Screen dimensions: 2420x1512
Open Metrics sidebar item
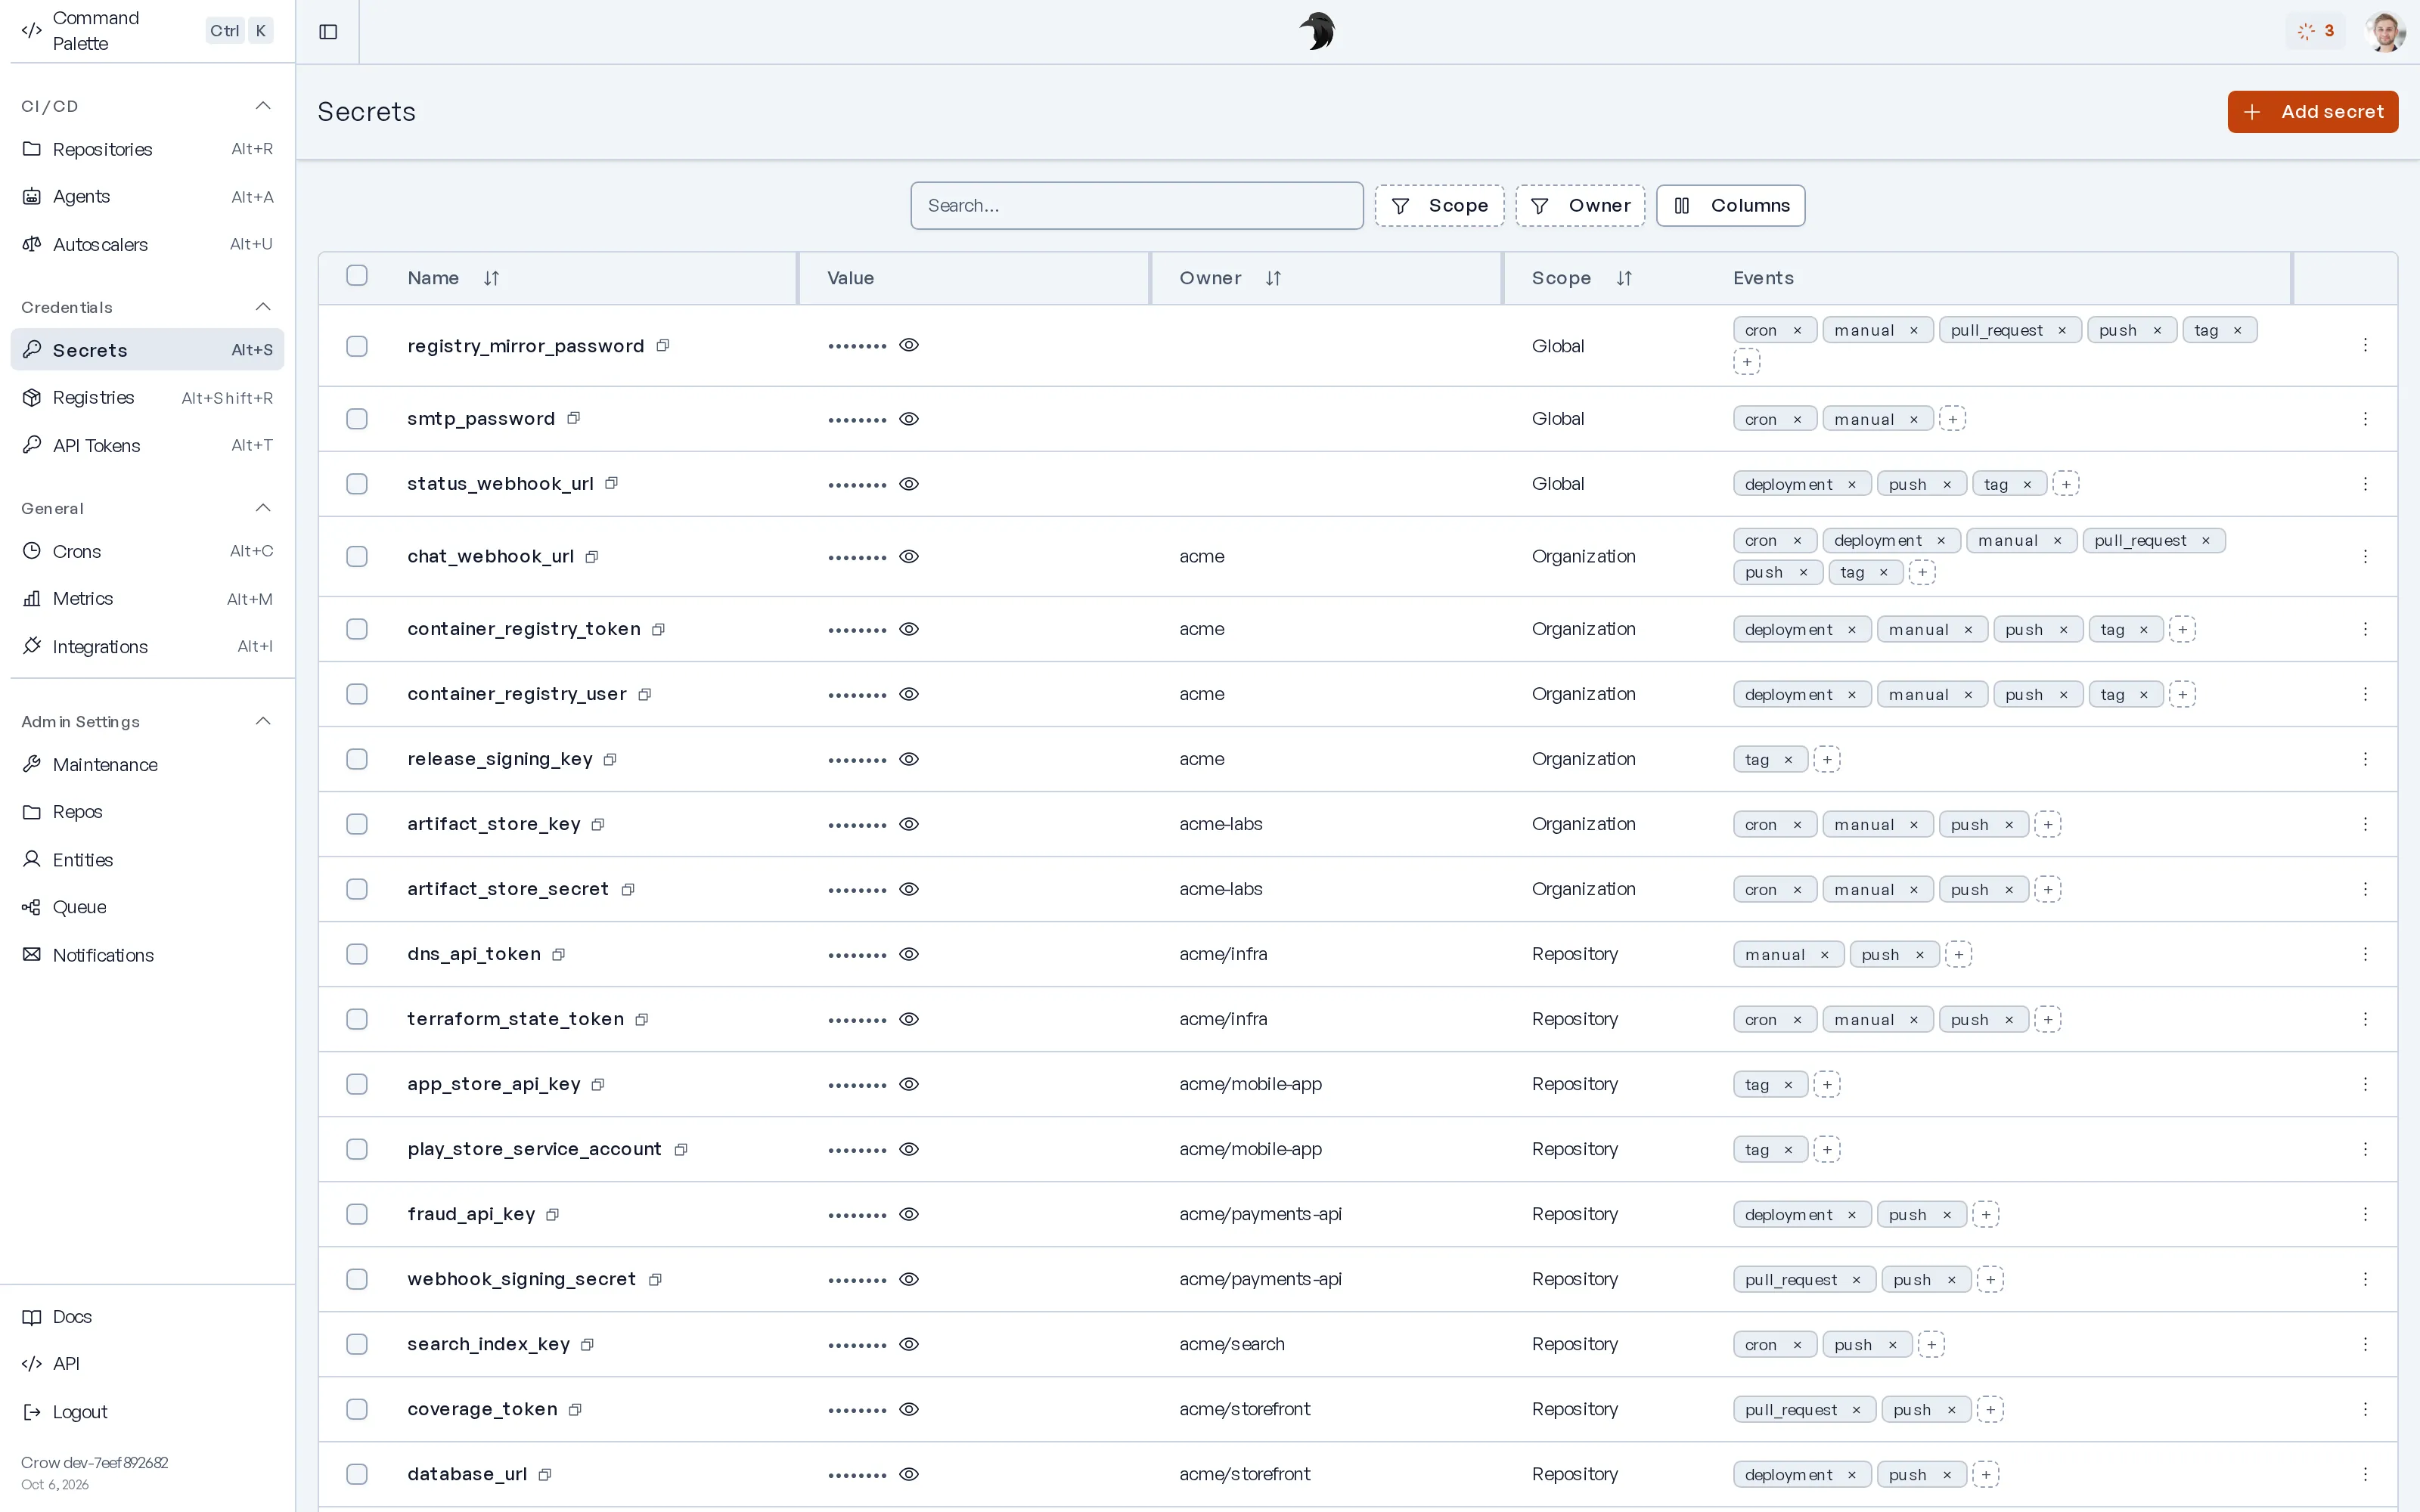pos(147,599)
